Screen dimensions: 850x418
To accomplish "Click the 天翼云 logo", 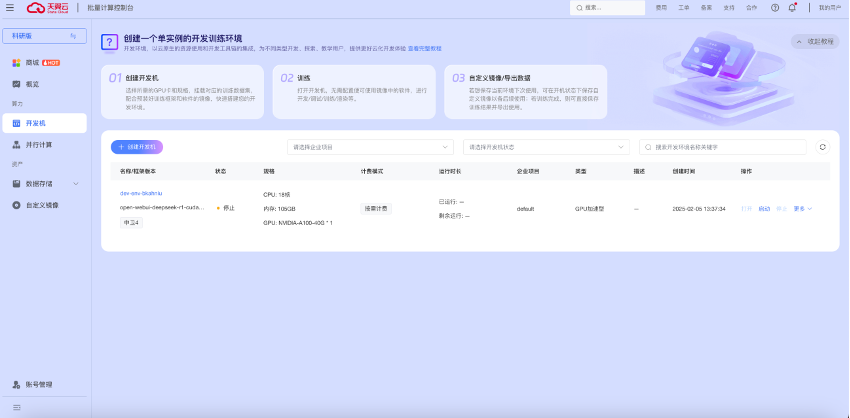I will pyautogui.click(x=48, y=8).
